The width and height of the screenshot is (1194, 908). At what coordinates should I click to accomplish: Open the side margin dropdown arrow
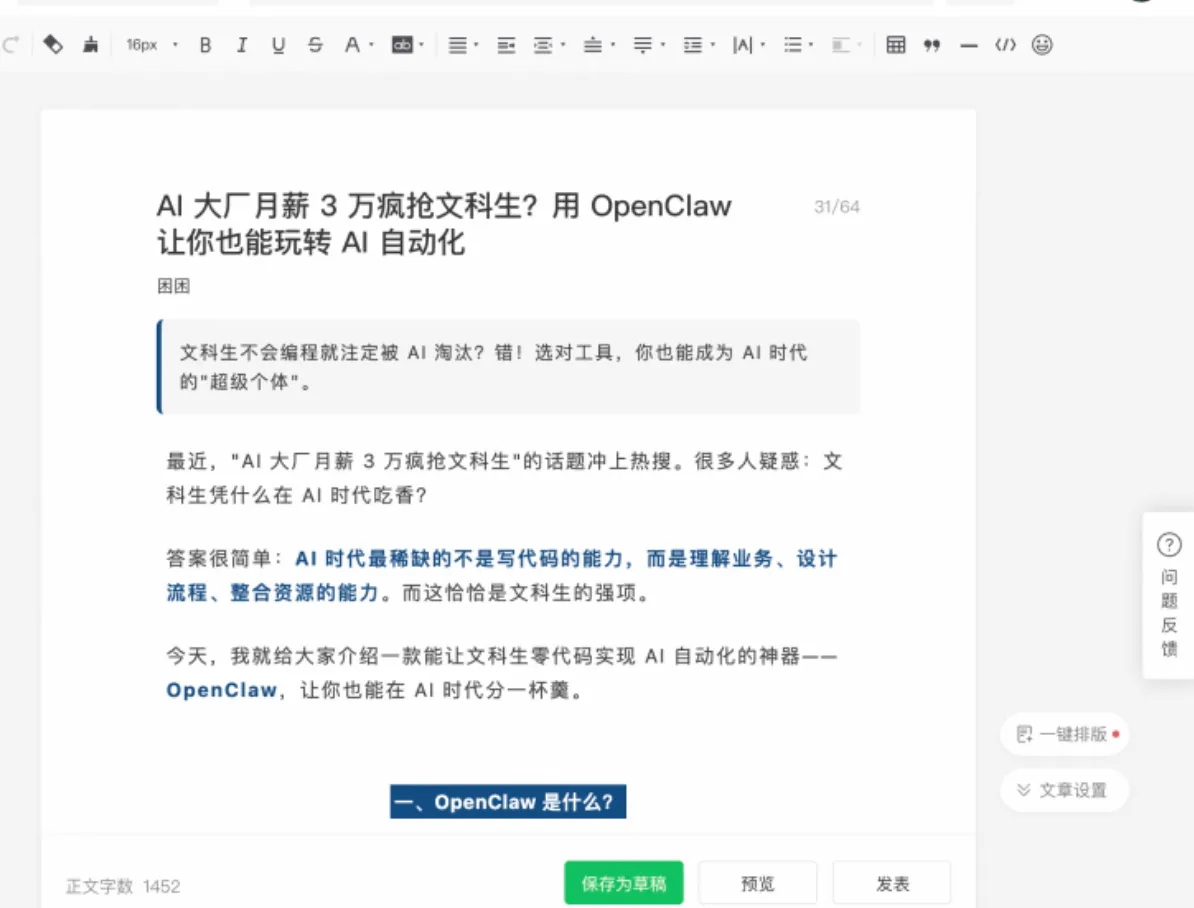coord(563,45)
